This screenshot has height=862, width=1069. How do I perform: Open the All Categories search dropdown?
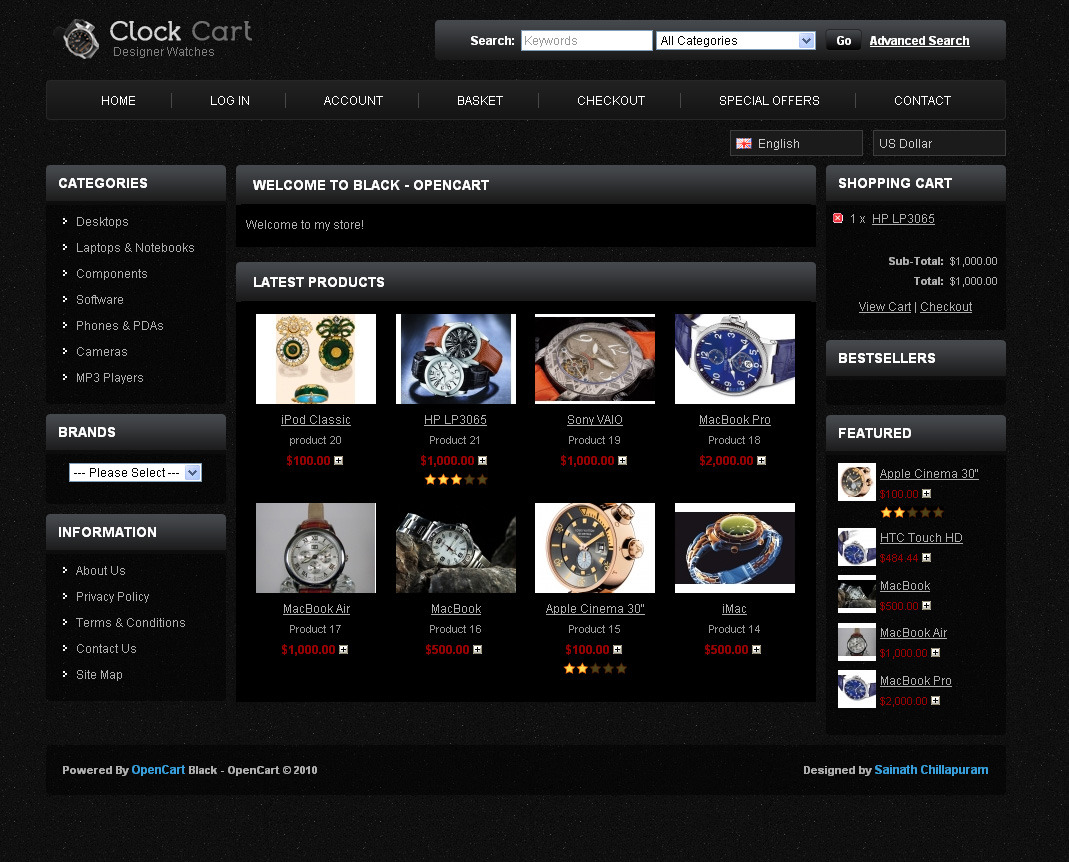point(736,41)
